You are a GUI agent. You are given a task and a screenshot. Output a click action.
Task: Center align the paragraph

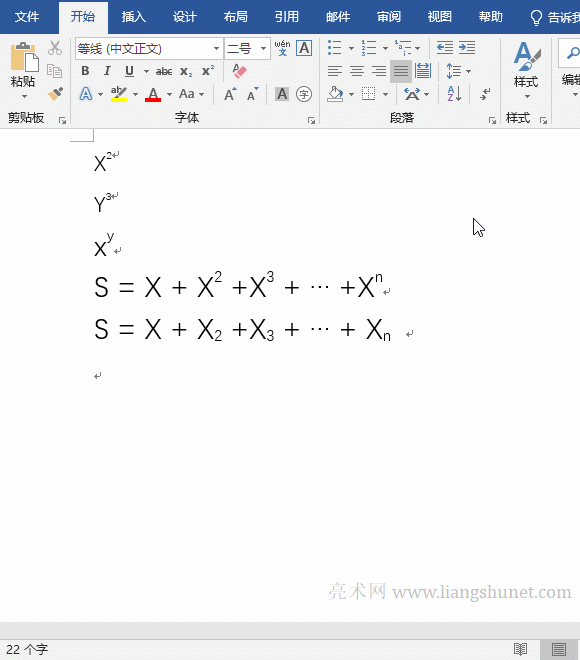tap(357, 71)
